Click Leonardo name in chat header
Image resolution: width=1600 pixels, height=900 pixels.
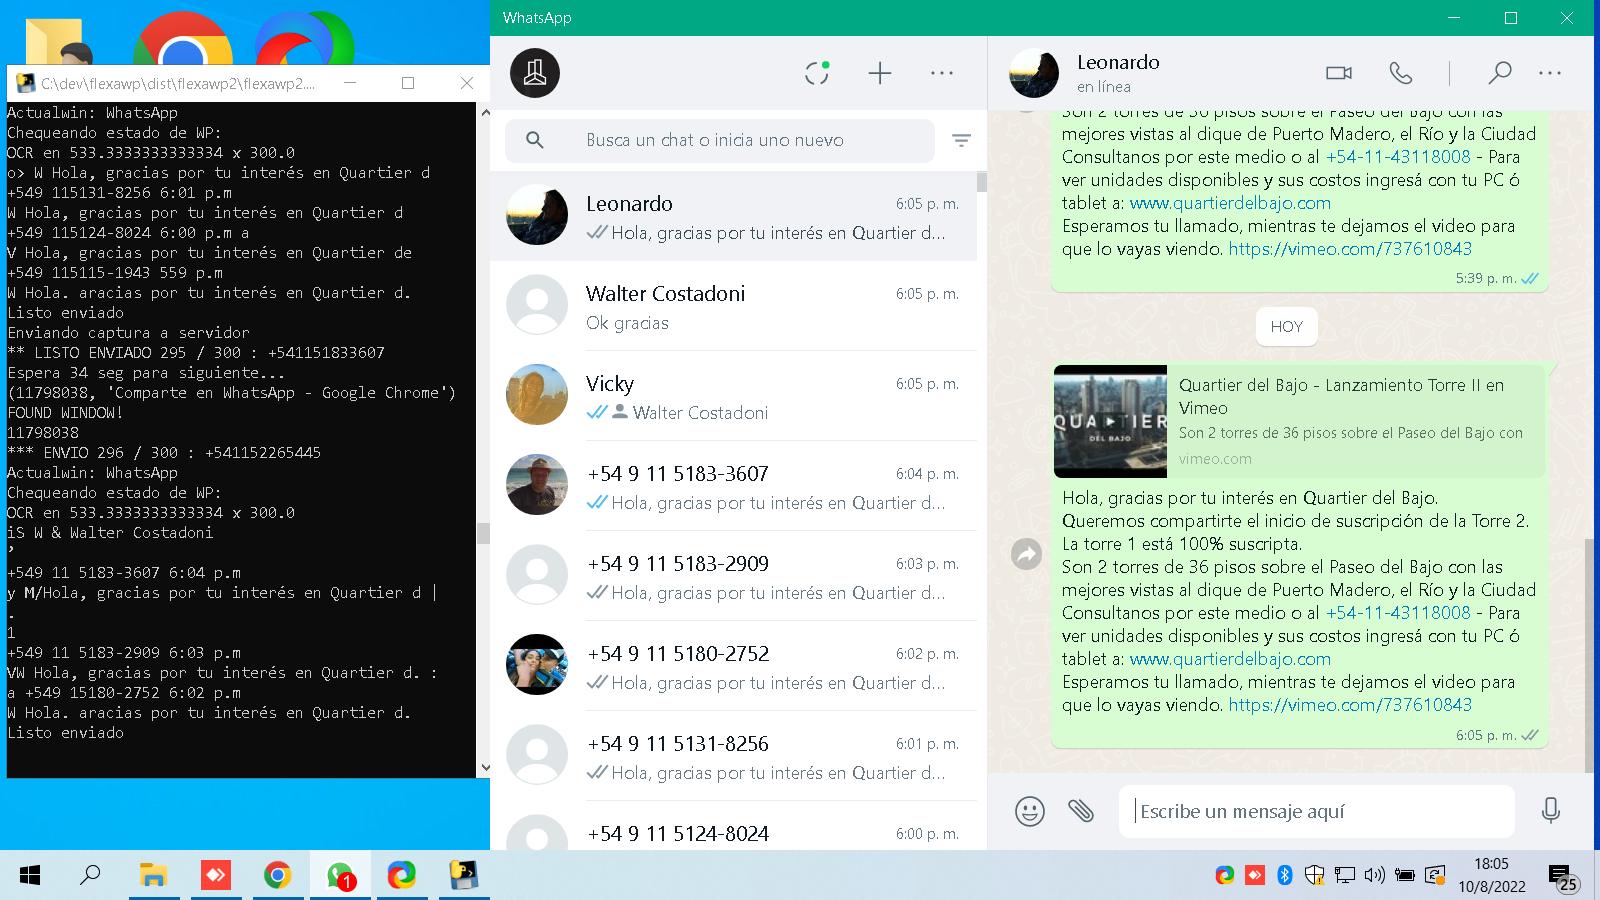[x=1118, y=62]
